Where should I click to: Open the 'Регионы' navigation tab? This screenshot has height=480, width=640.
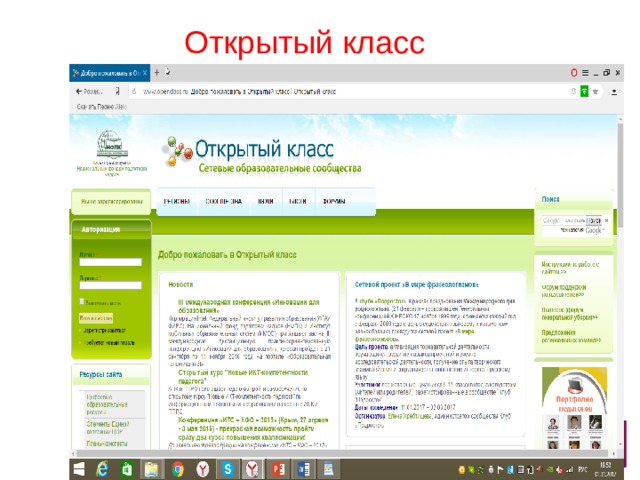click(x=177, y=201)
